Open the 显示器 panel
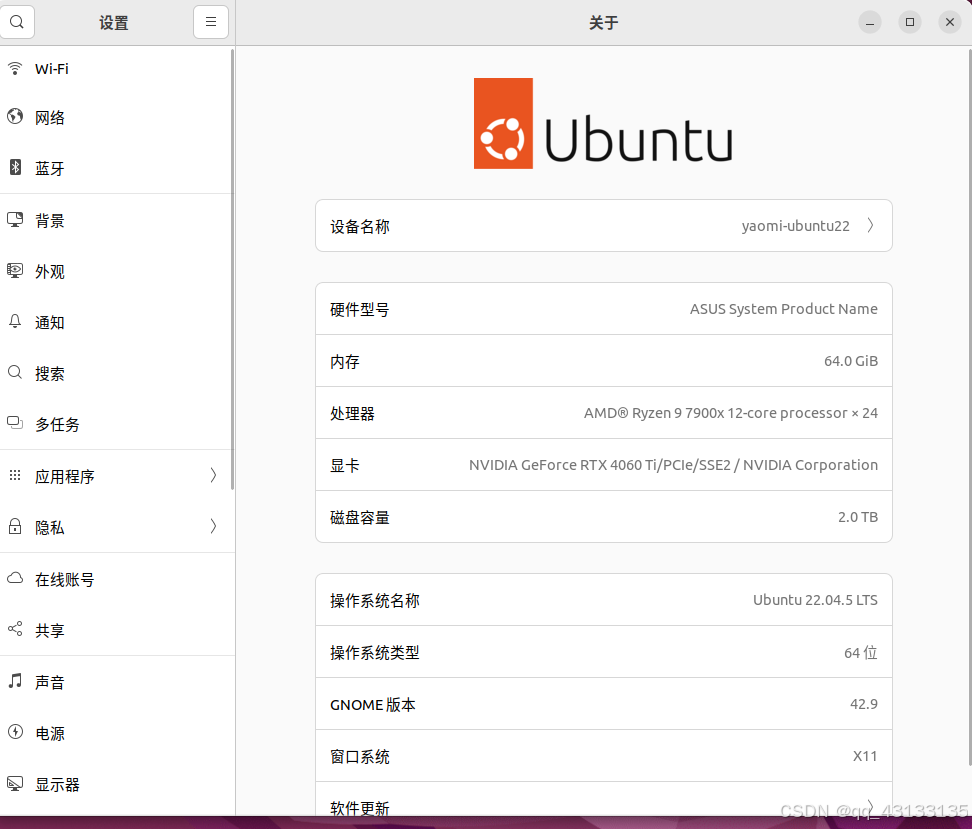Screen dimensions: 972x829 117,784
